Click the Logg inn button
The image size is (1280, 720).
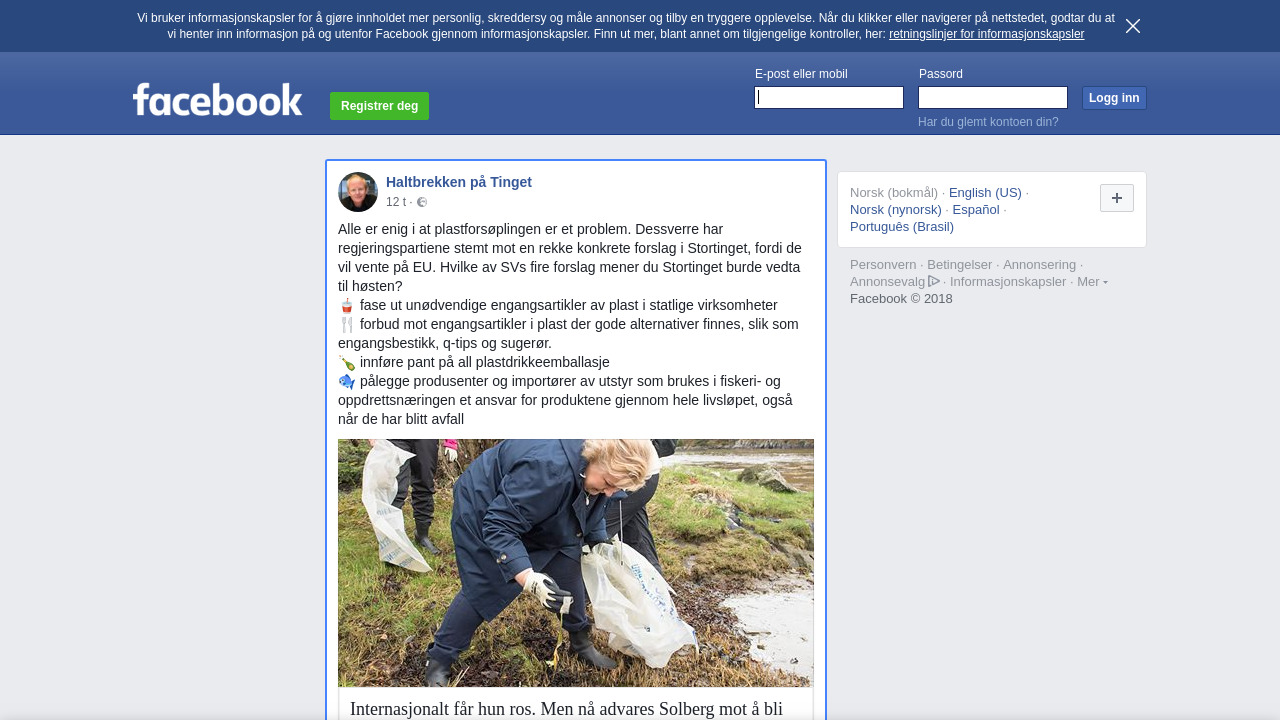coord(1114,98)
